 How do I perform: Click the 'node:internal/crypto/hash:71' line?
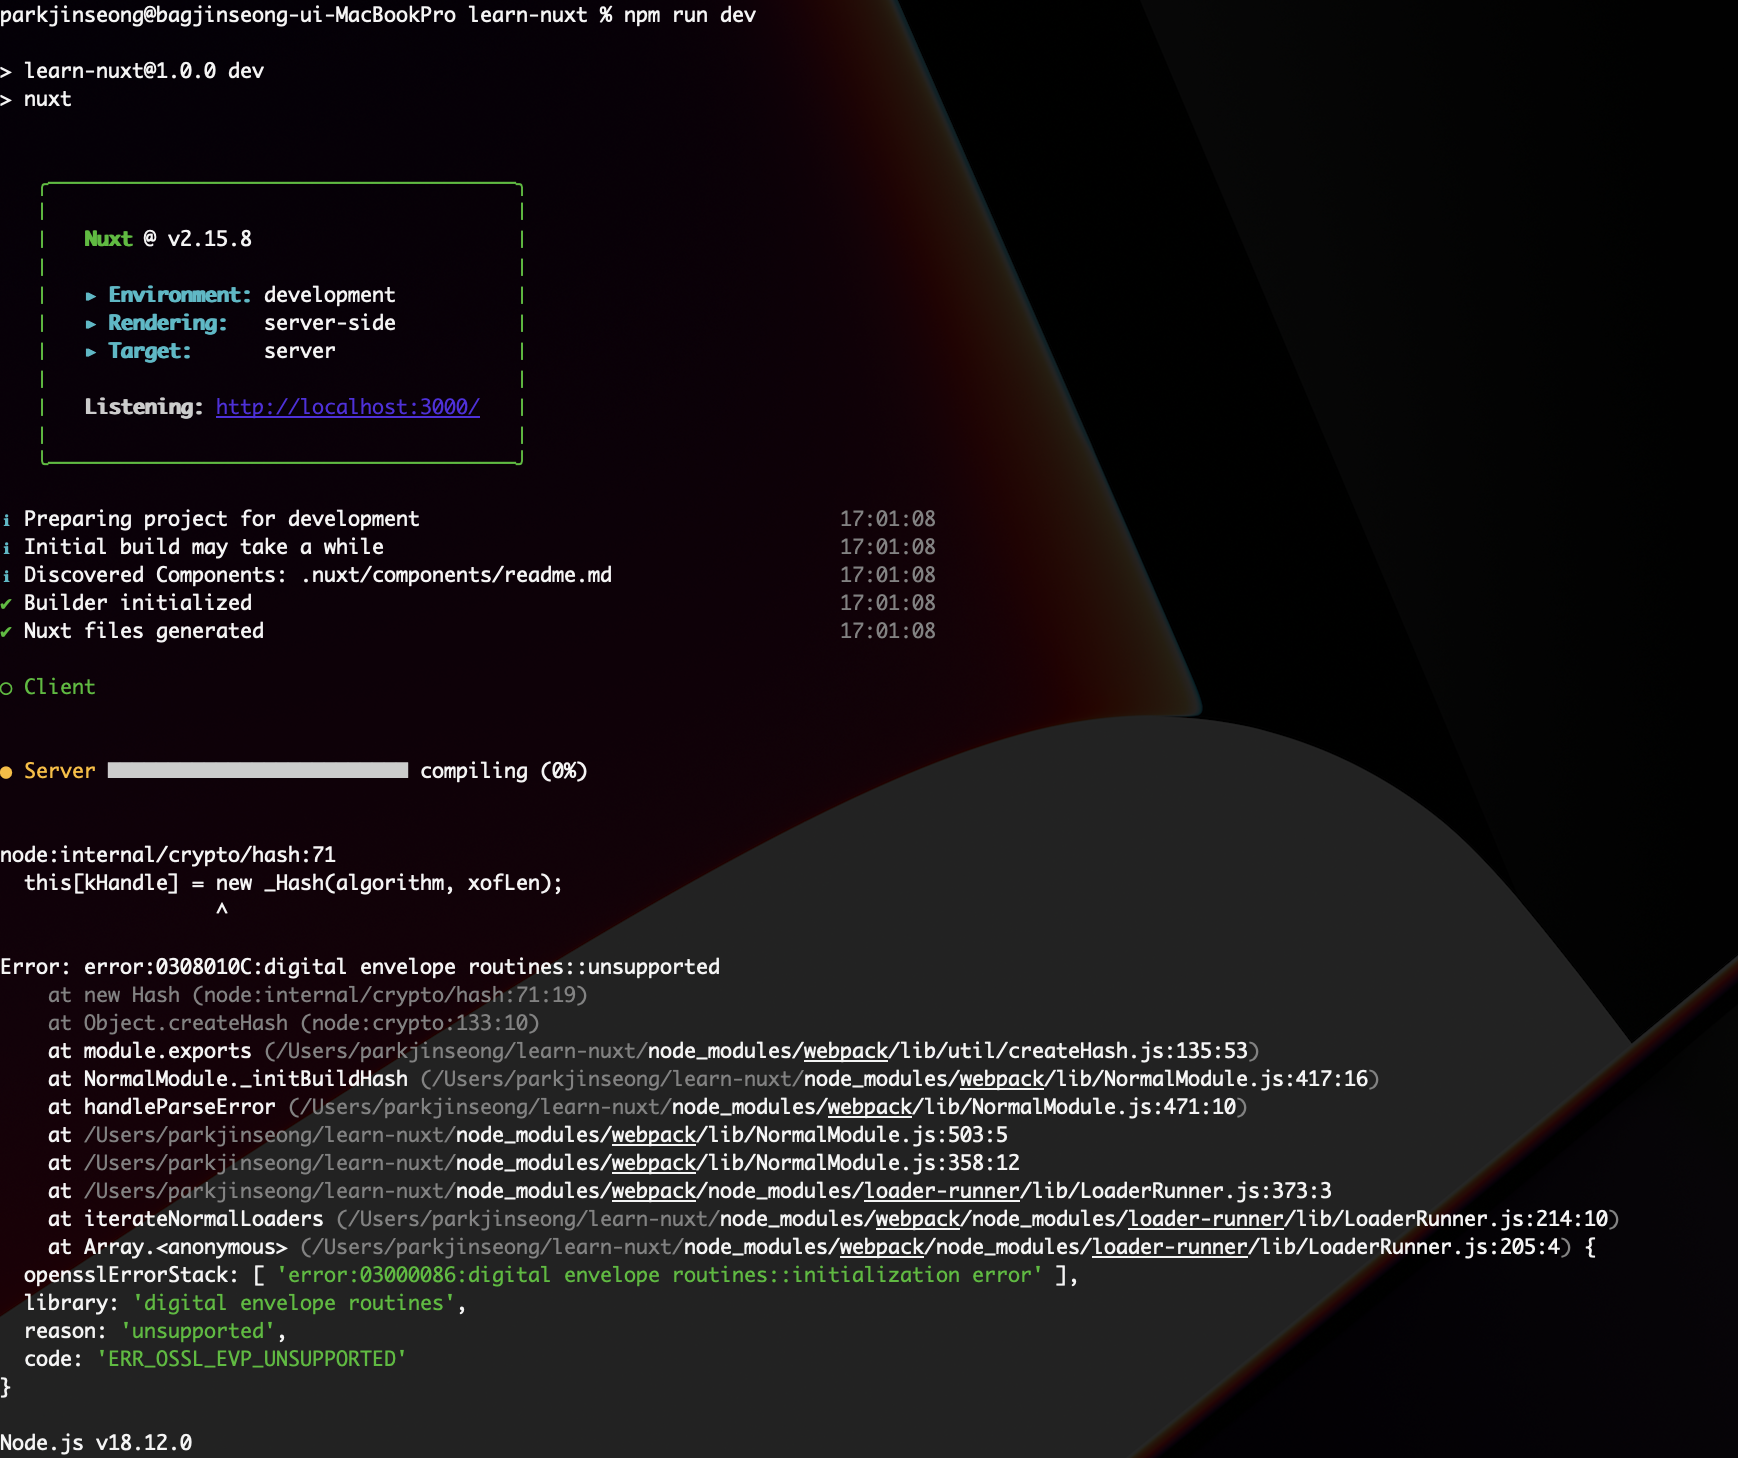(168, 855)
